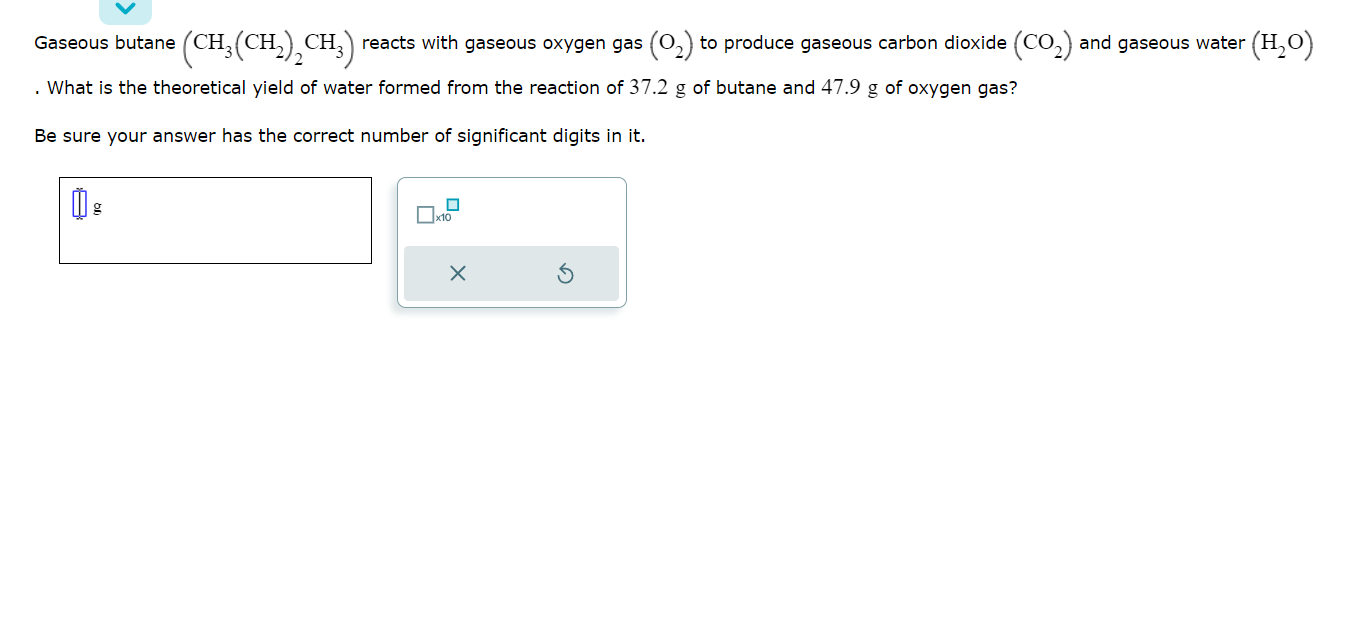Click the gray tool strip in answer palette

click(511, 273)
